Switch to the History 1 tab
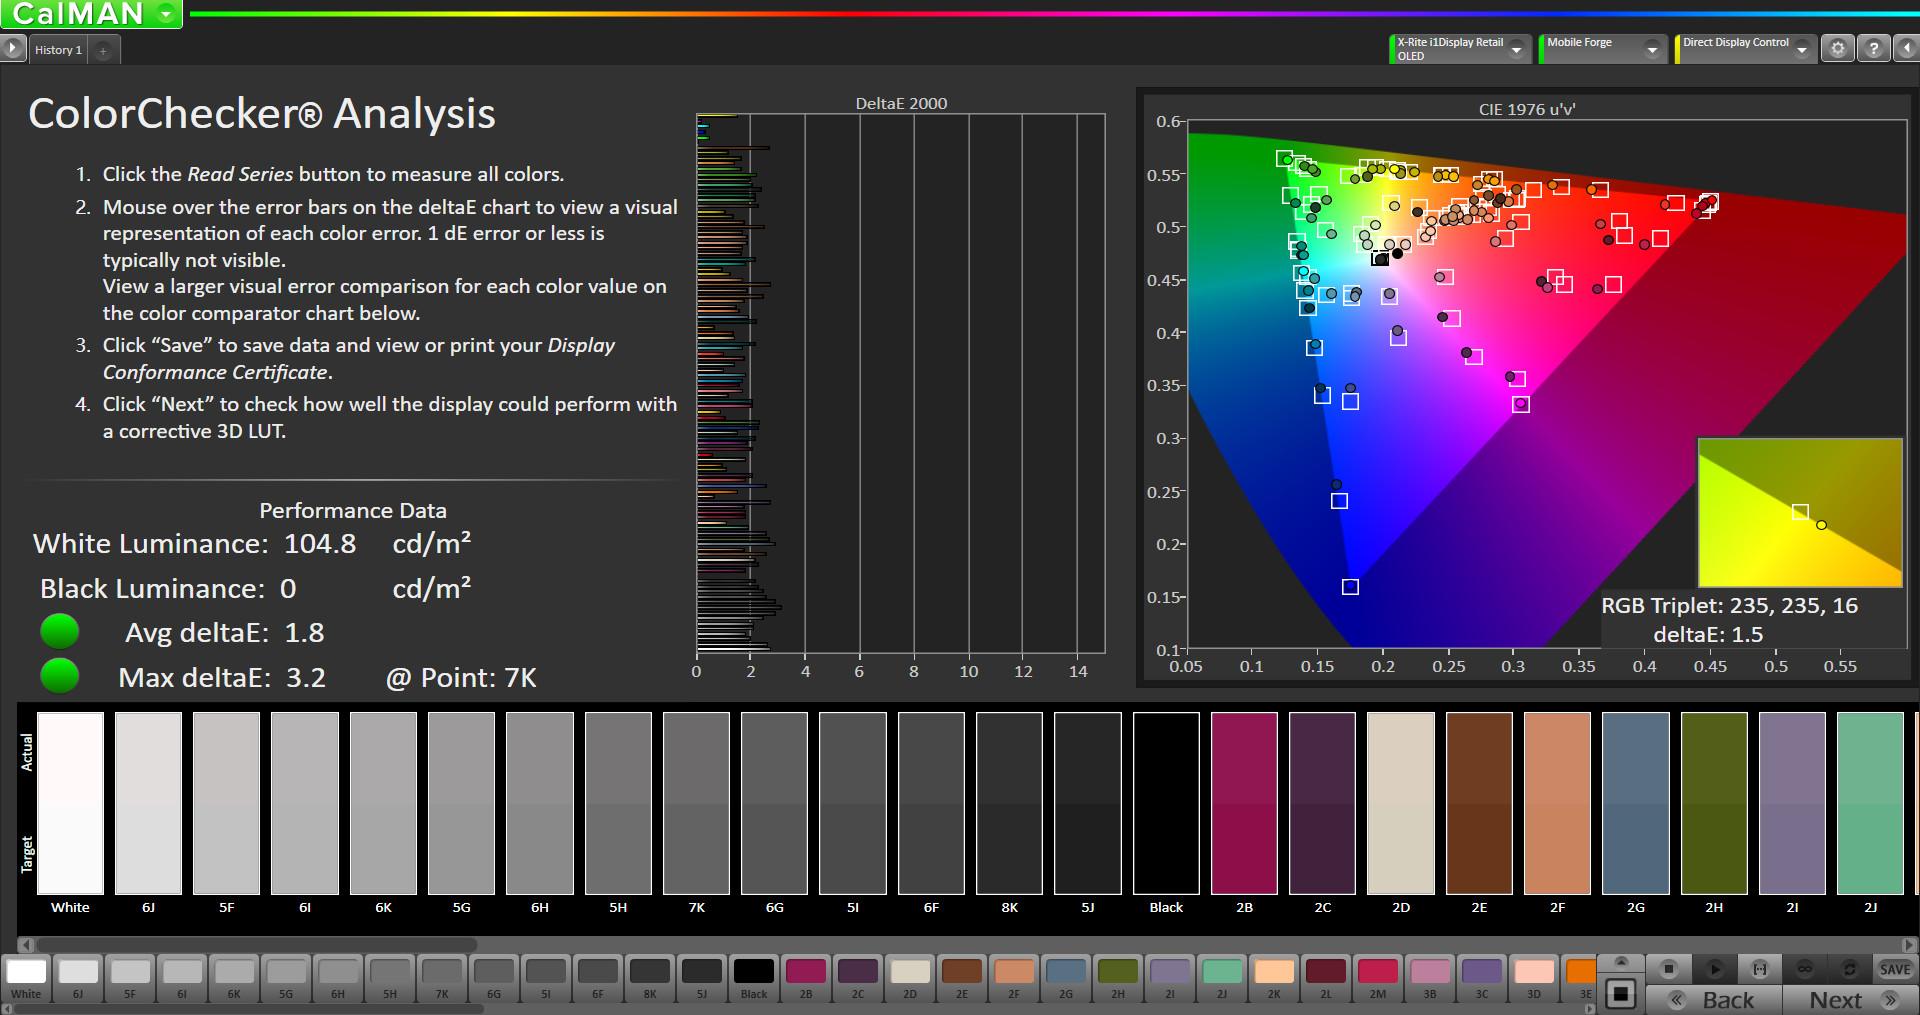 point(58,50)
